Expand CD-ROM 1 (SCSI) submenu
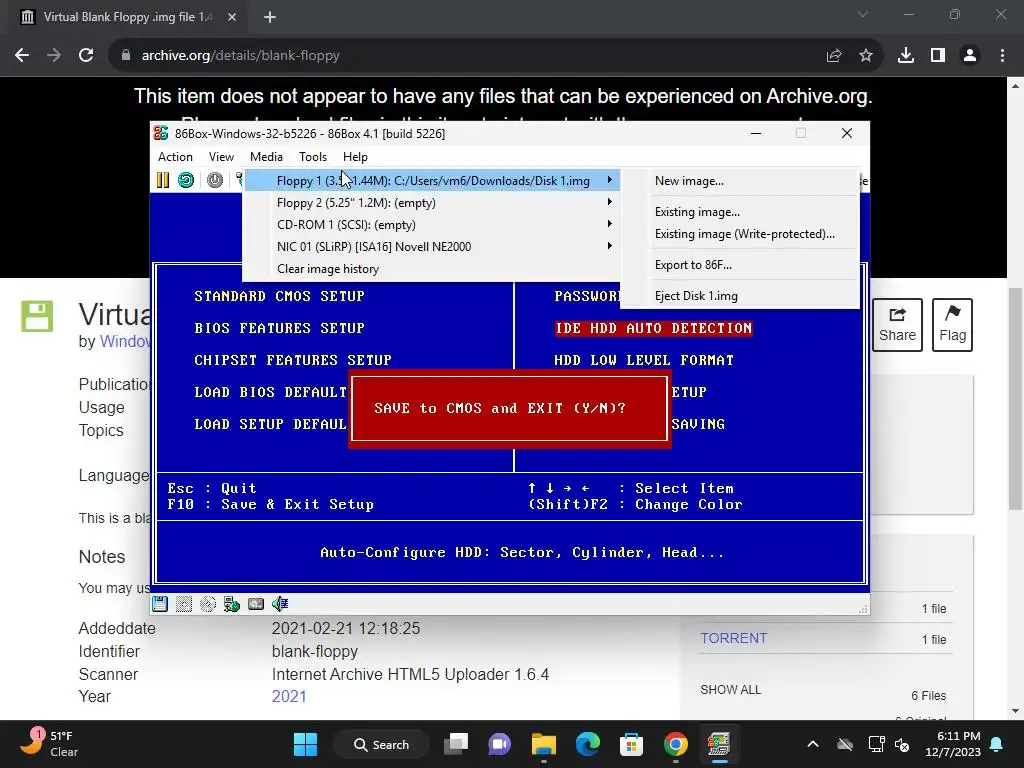The height and width of the screenshot is (768, 1024). [431, 225]
